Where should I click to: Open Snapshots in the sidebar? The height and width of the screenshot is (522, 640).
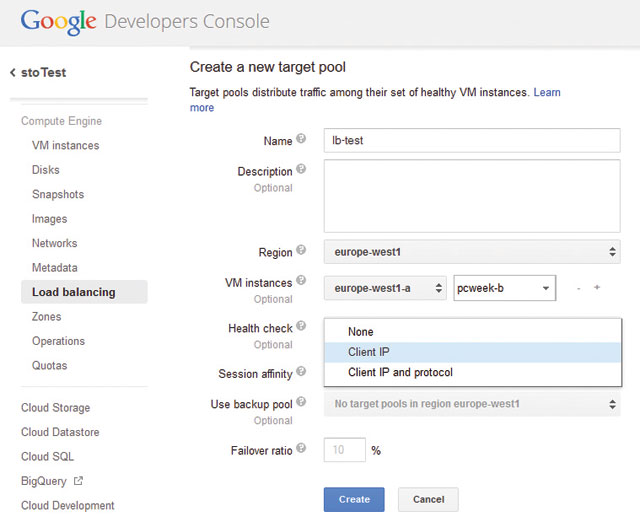pos(58,194)
